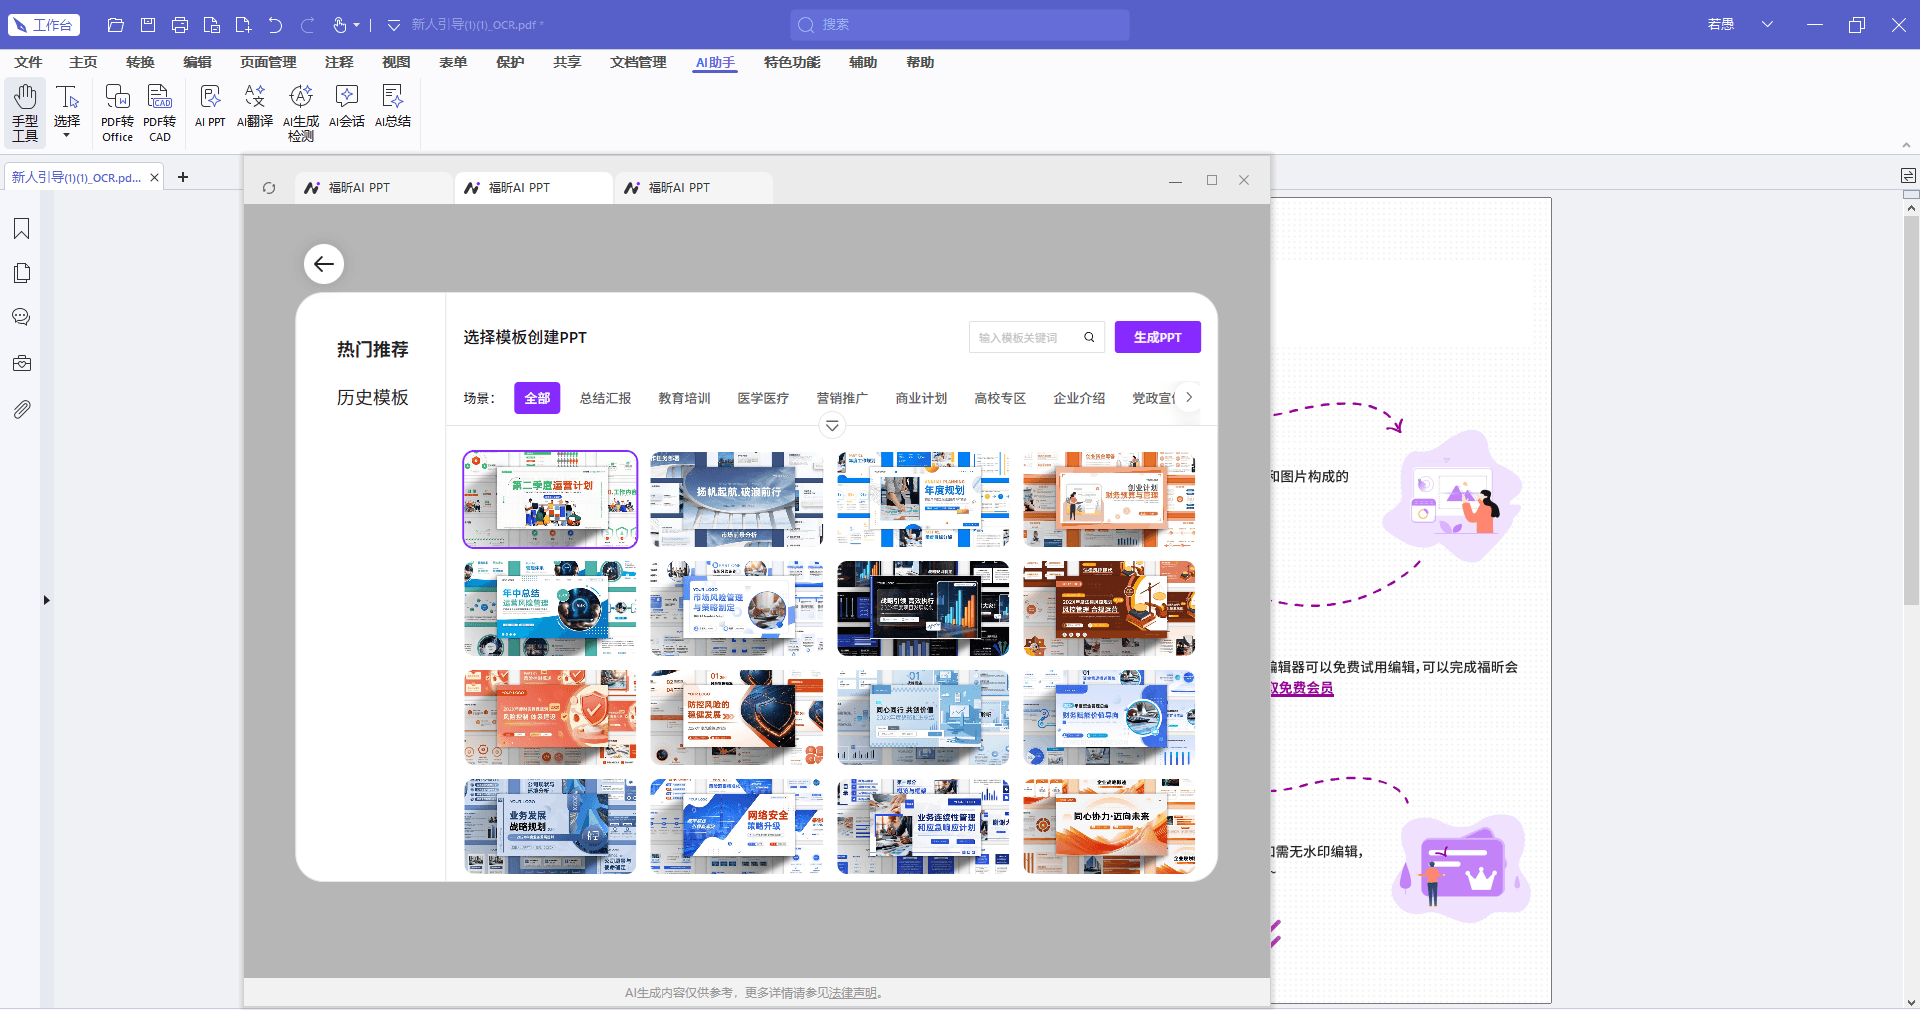
Task: Open the attachments paperclip panel icon
Action: pos(21,409)
